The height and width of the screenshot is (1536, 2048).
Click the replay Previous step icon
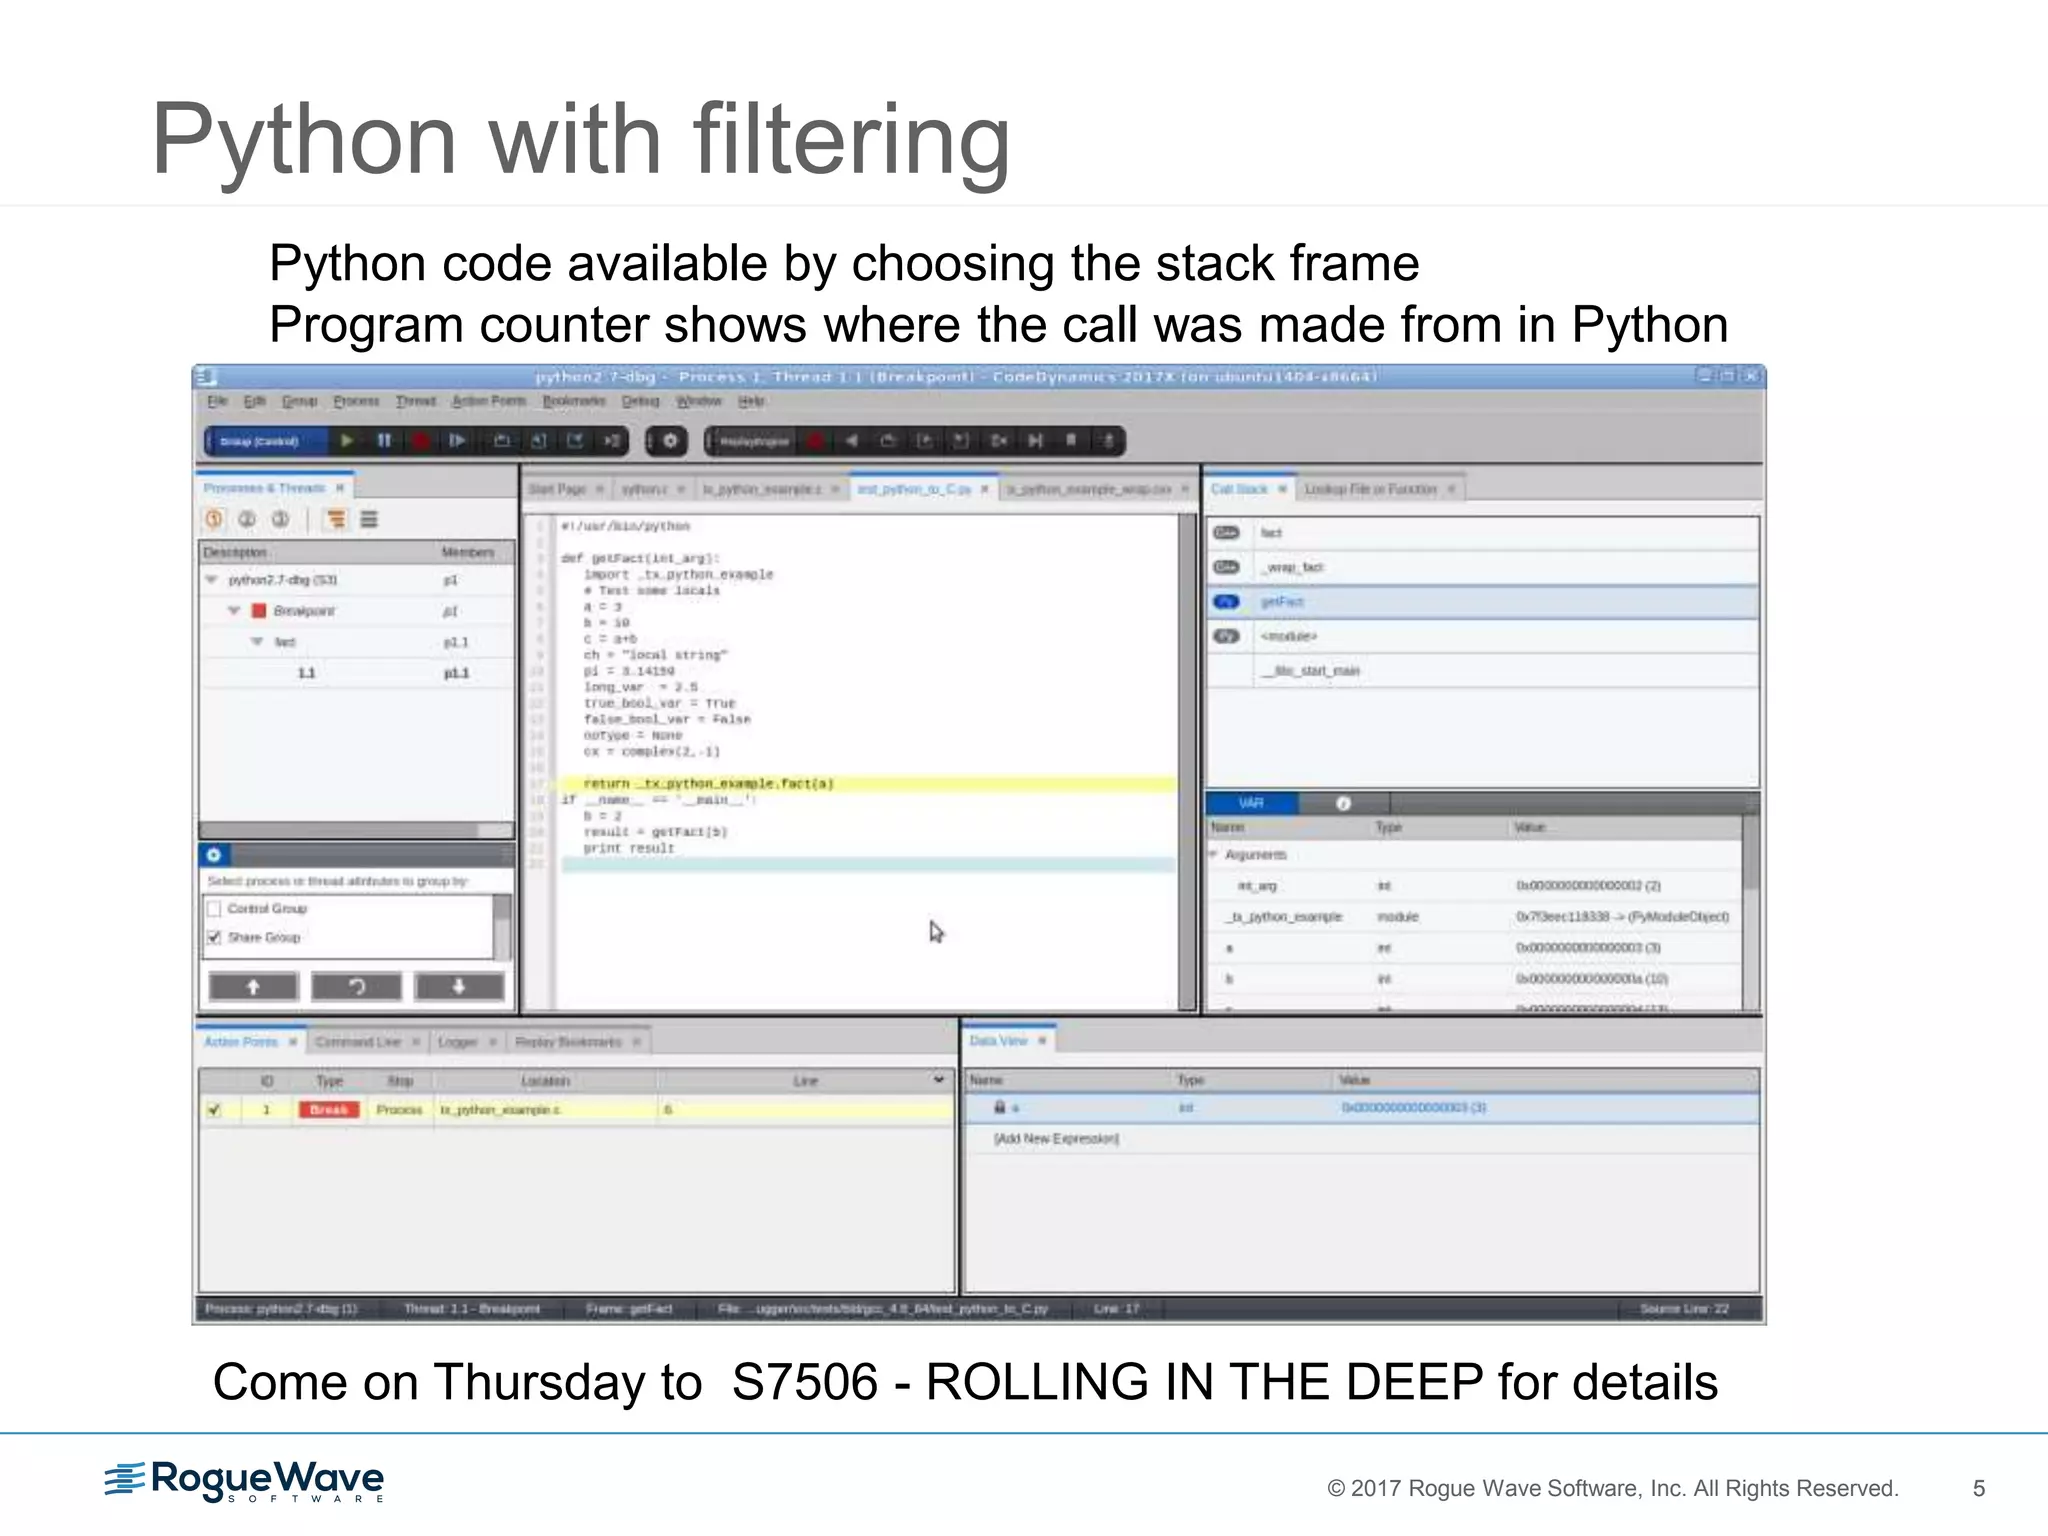[888, 441]
